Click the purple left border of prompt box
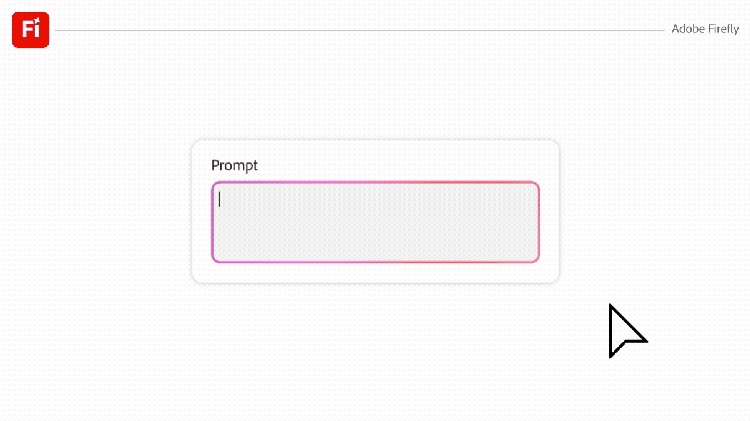This screenshot has width=750, height=421. click(x=212, y=222)
